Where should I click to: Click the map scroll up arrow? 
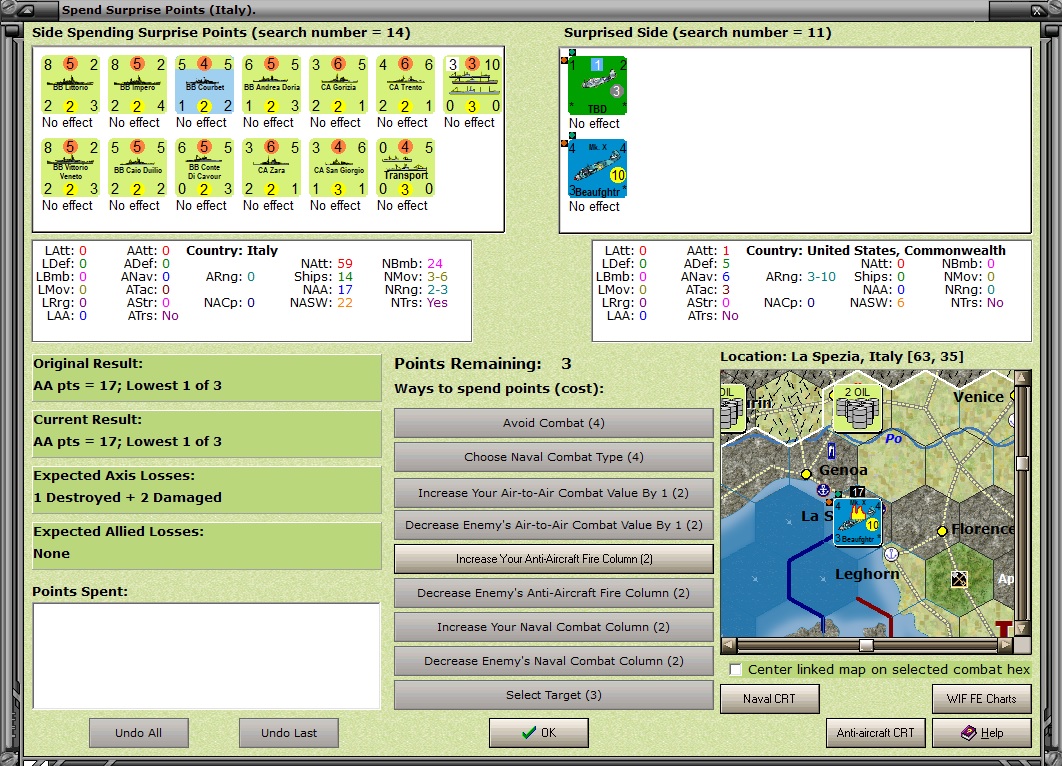(1022, 377)
